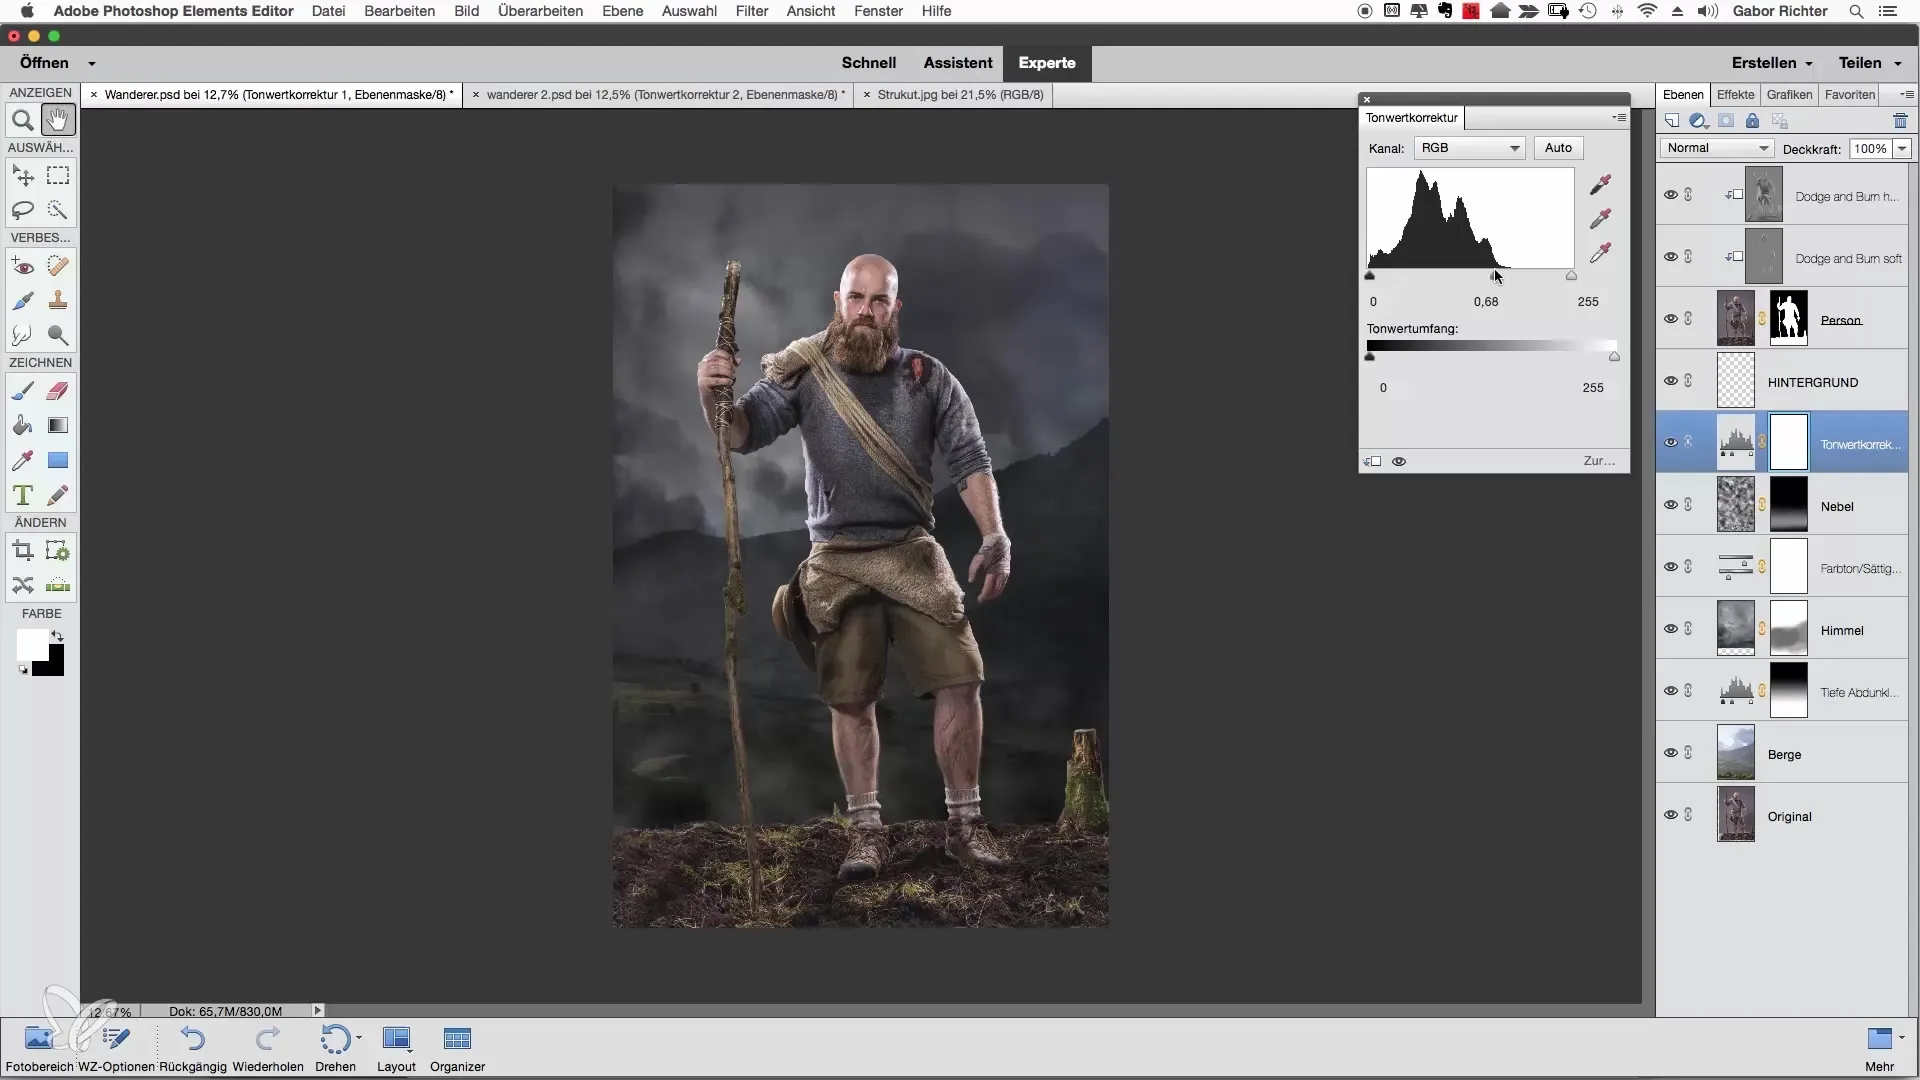Viewport: 1920px width, 1080px height.
Task: Click the Öffnen button
Action: pyautogui.click(x=44, y=63)
